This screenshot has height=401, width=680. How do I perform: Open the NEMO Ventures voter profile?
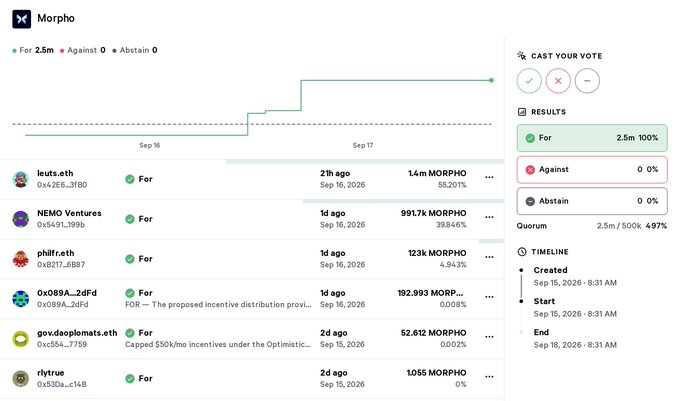(x=69, y=213)
